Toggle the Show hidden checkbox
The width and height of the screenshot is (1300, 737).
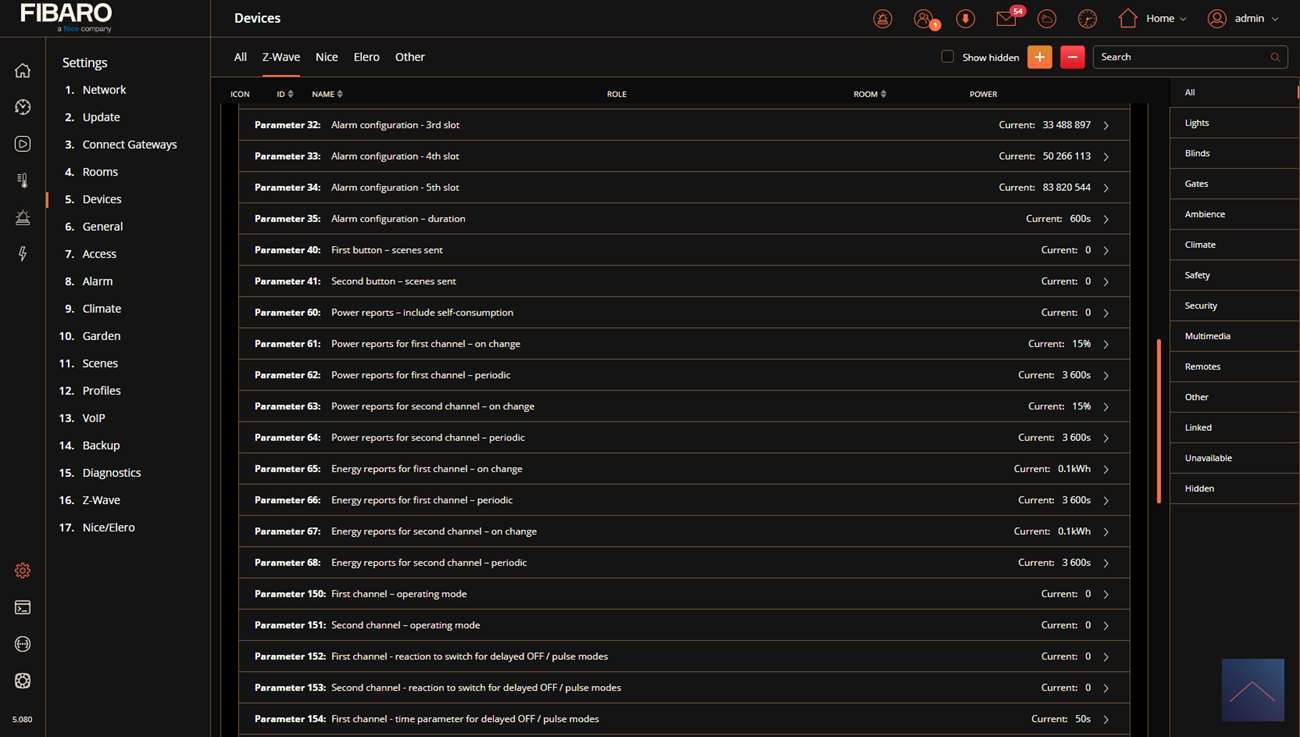pos(947,57)
